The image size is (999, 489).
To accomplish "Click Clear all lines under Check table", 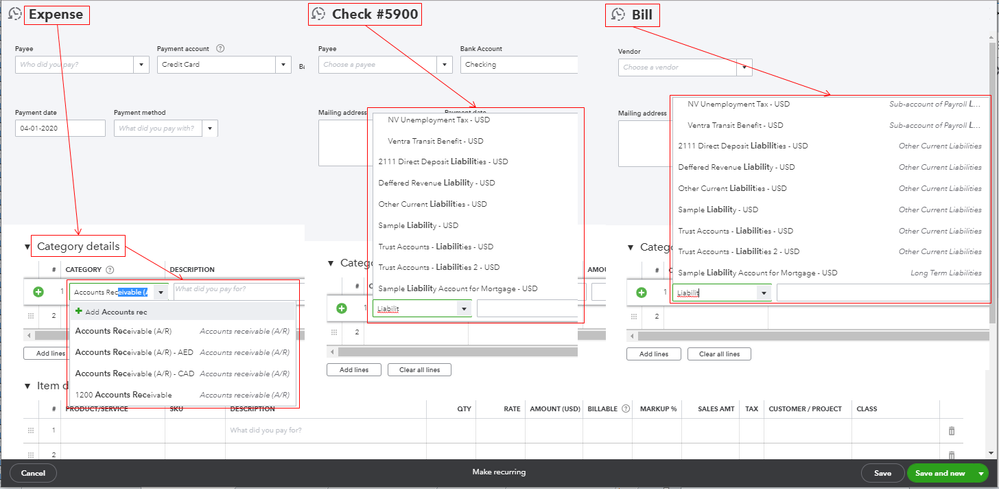I will pyautogui.click(x=419, y=369).
